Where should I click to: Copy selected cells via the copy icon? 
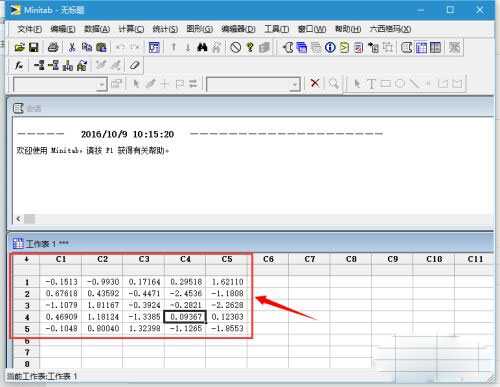(x=87, y=47)
